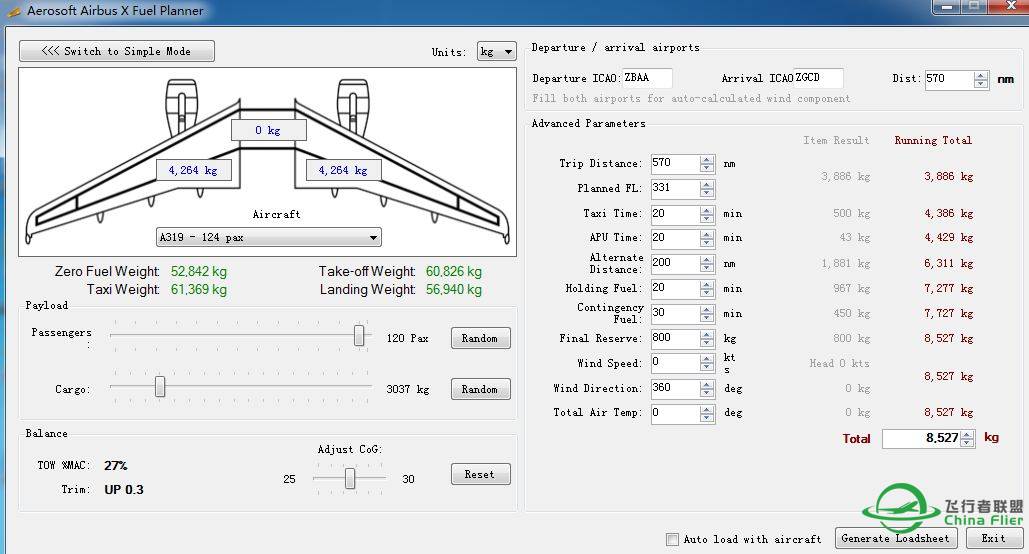Click the Departure ICAO field ZBAA
Image resolution: width=1029 pixels, height=554 pixels.
tap(647, 77)
